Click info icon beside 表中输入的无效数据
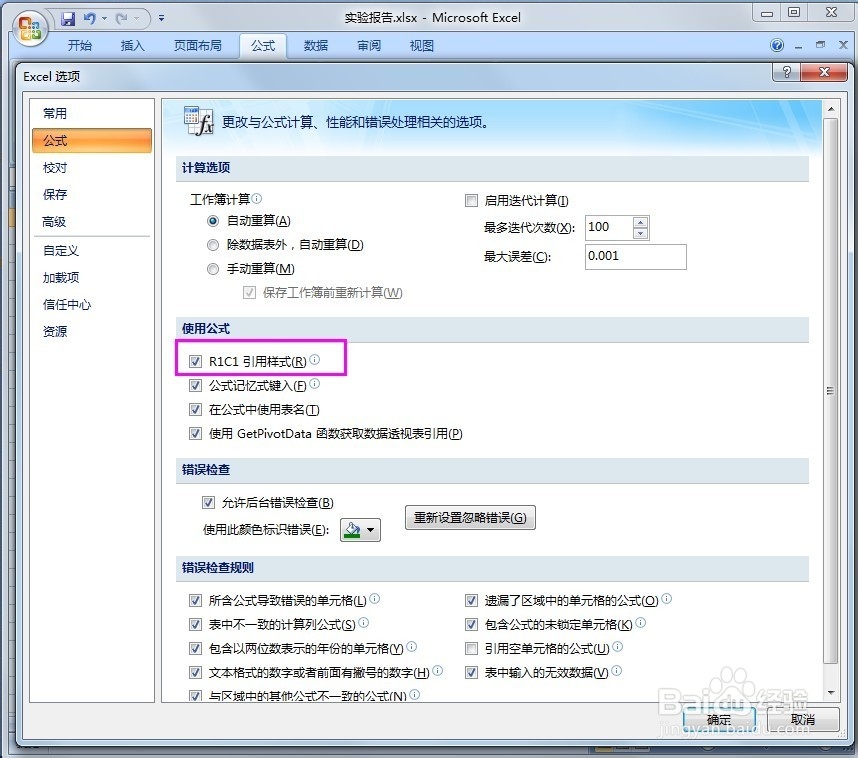The width and height of the screenshot is (858, 758). 616,671
